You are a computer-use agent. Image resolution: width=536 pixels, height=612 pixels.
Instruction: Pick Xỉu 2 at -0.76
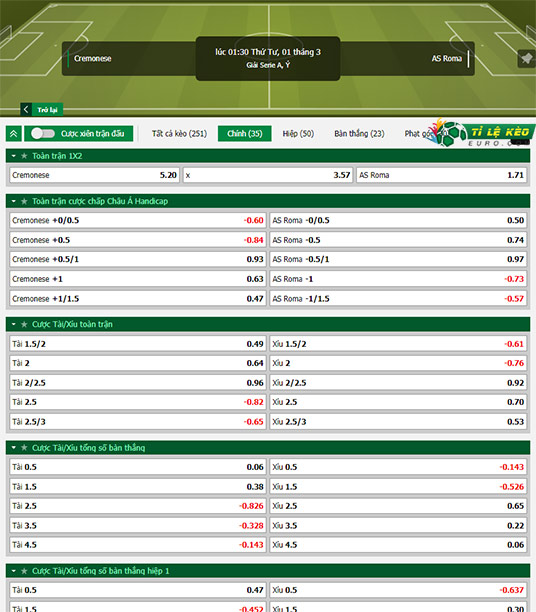click(398, 363)
